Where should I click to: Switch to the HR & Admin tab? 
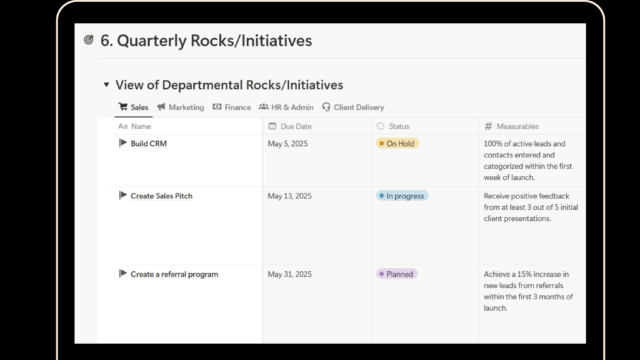click(x=286, y=107)
